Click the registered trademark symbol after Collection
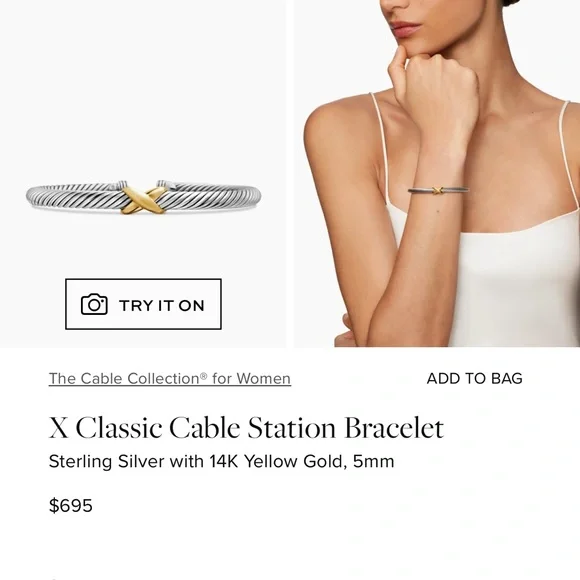Image resolution: width=580 pixels, height=580 pixels. 203,376
